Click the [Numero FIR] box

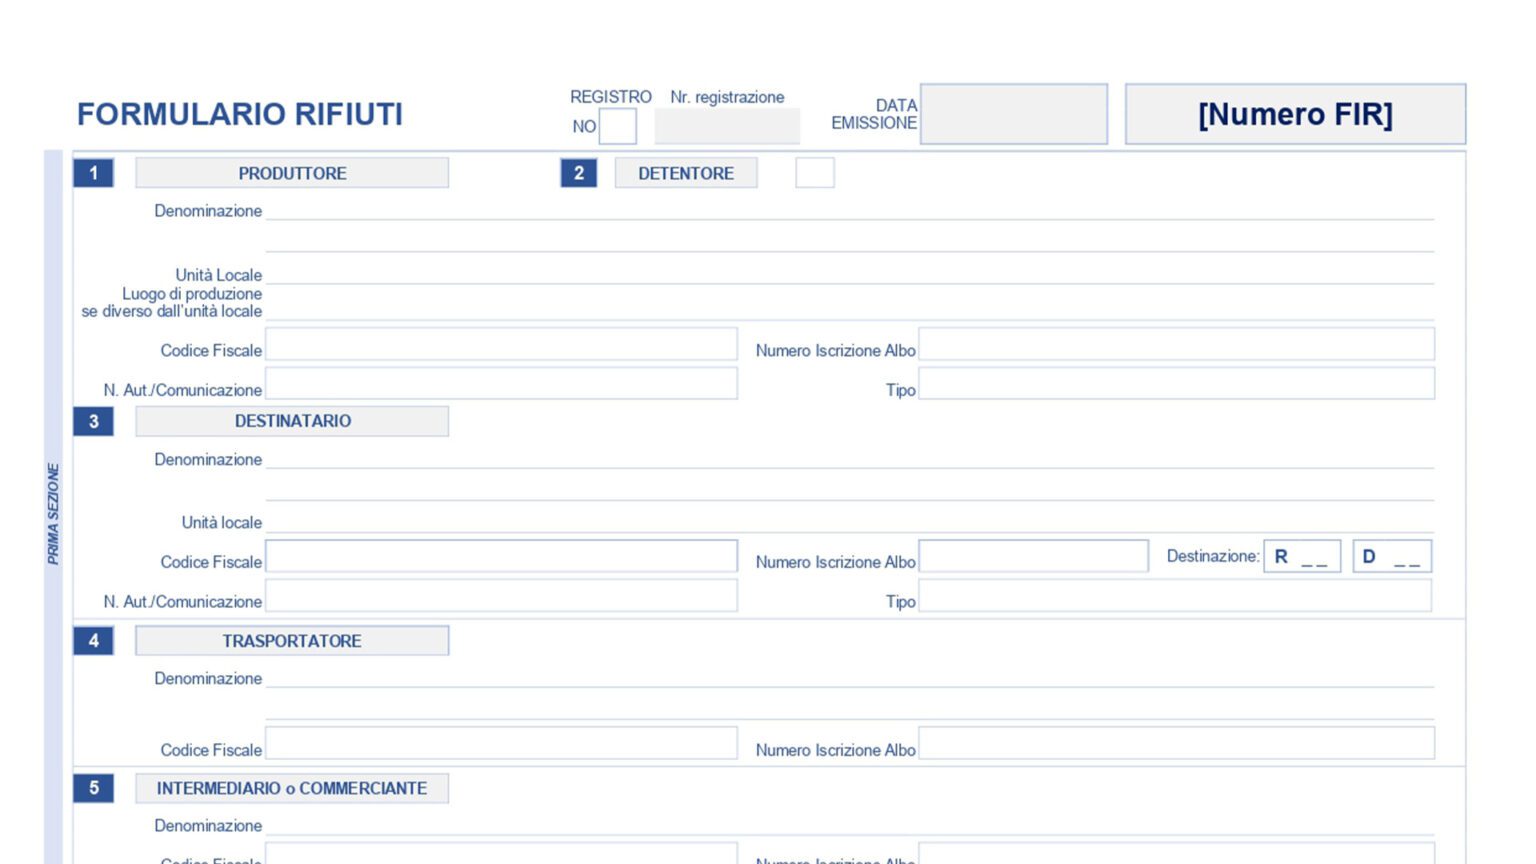coord(1295,114)
